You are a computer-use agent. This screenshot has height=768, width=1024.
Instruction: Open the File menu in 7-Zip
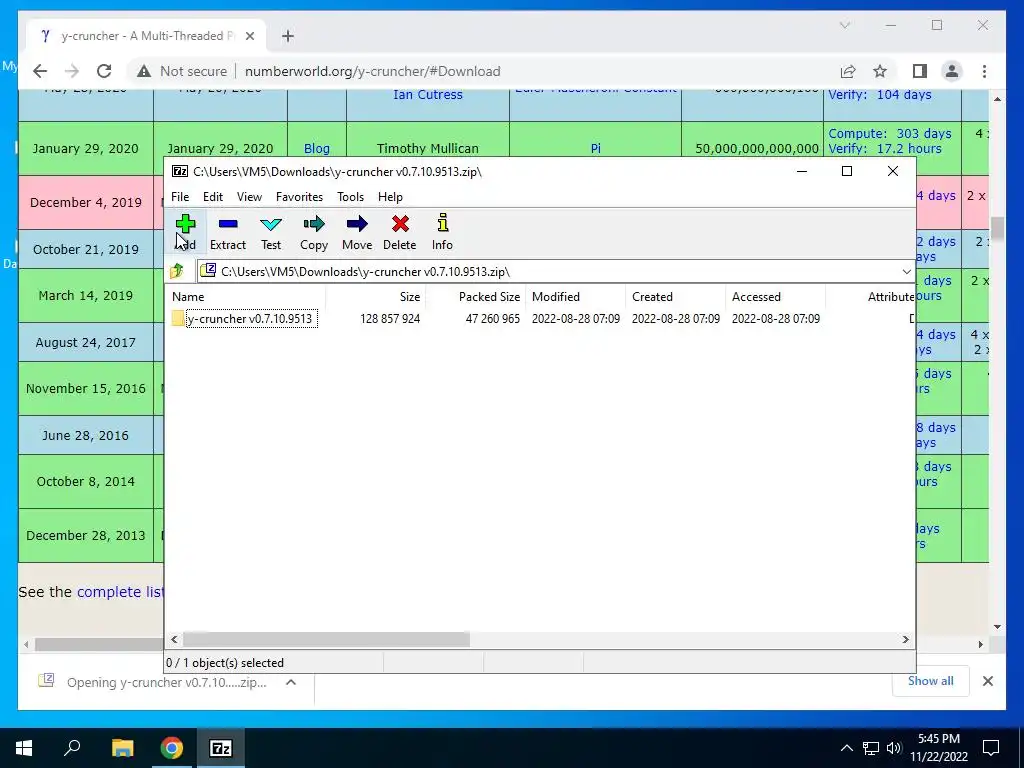(x=180, y=197)
